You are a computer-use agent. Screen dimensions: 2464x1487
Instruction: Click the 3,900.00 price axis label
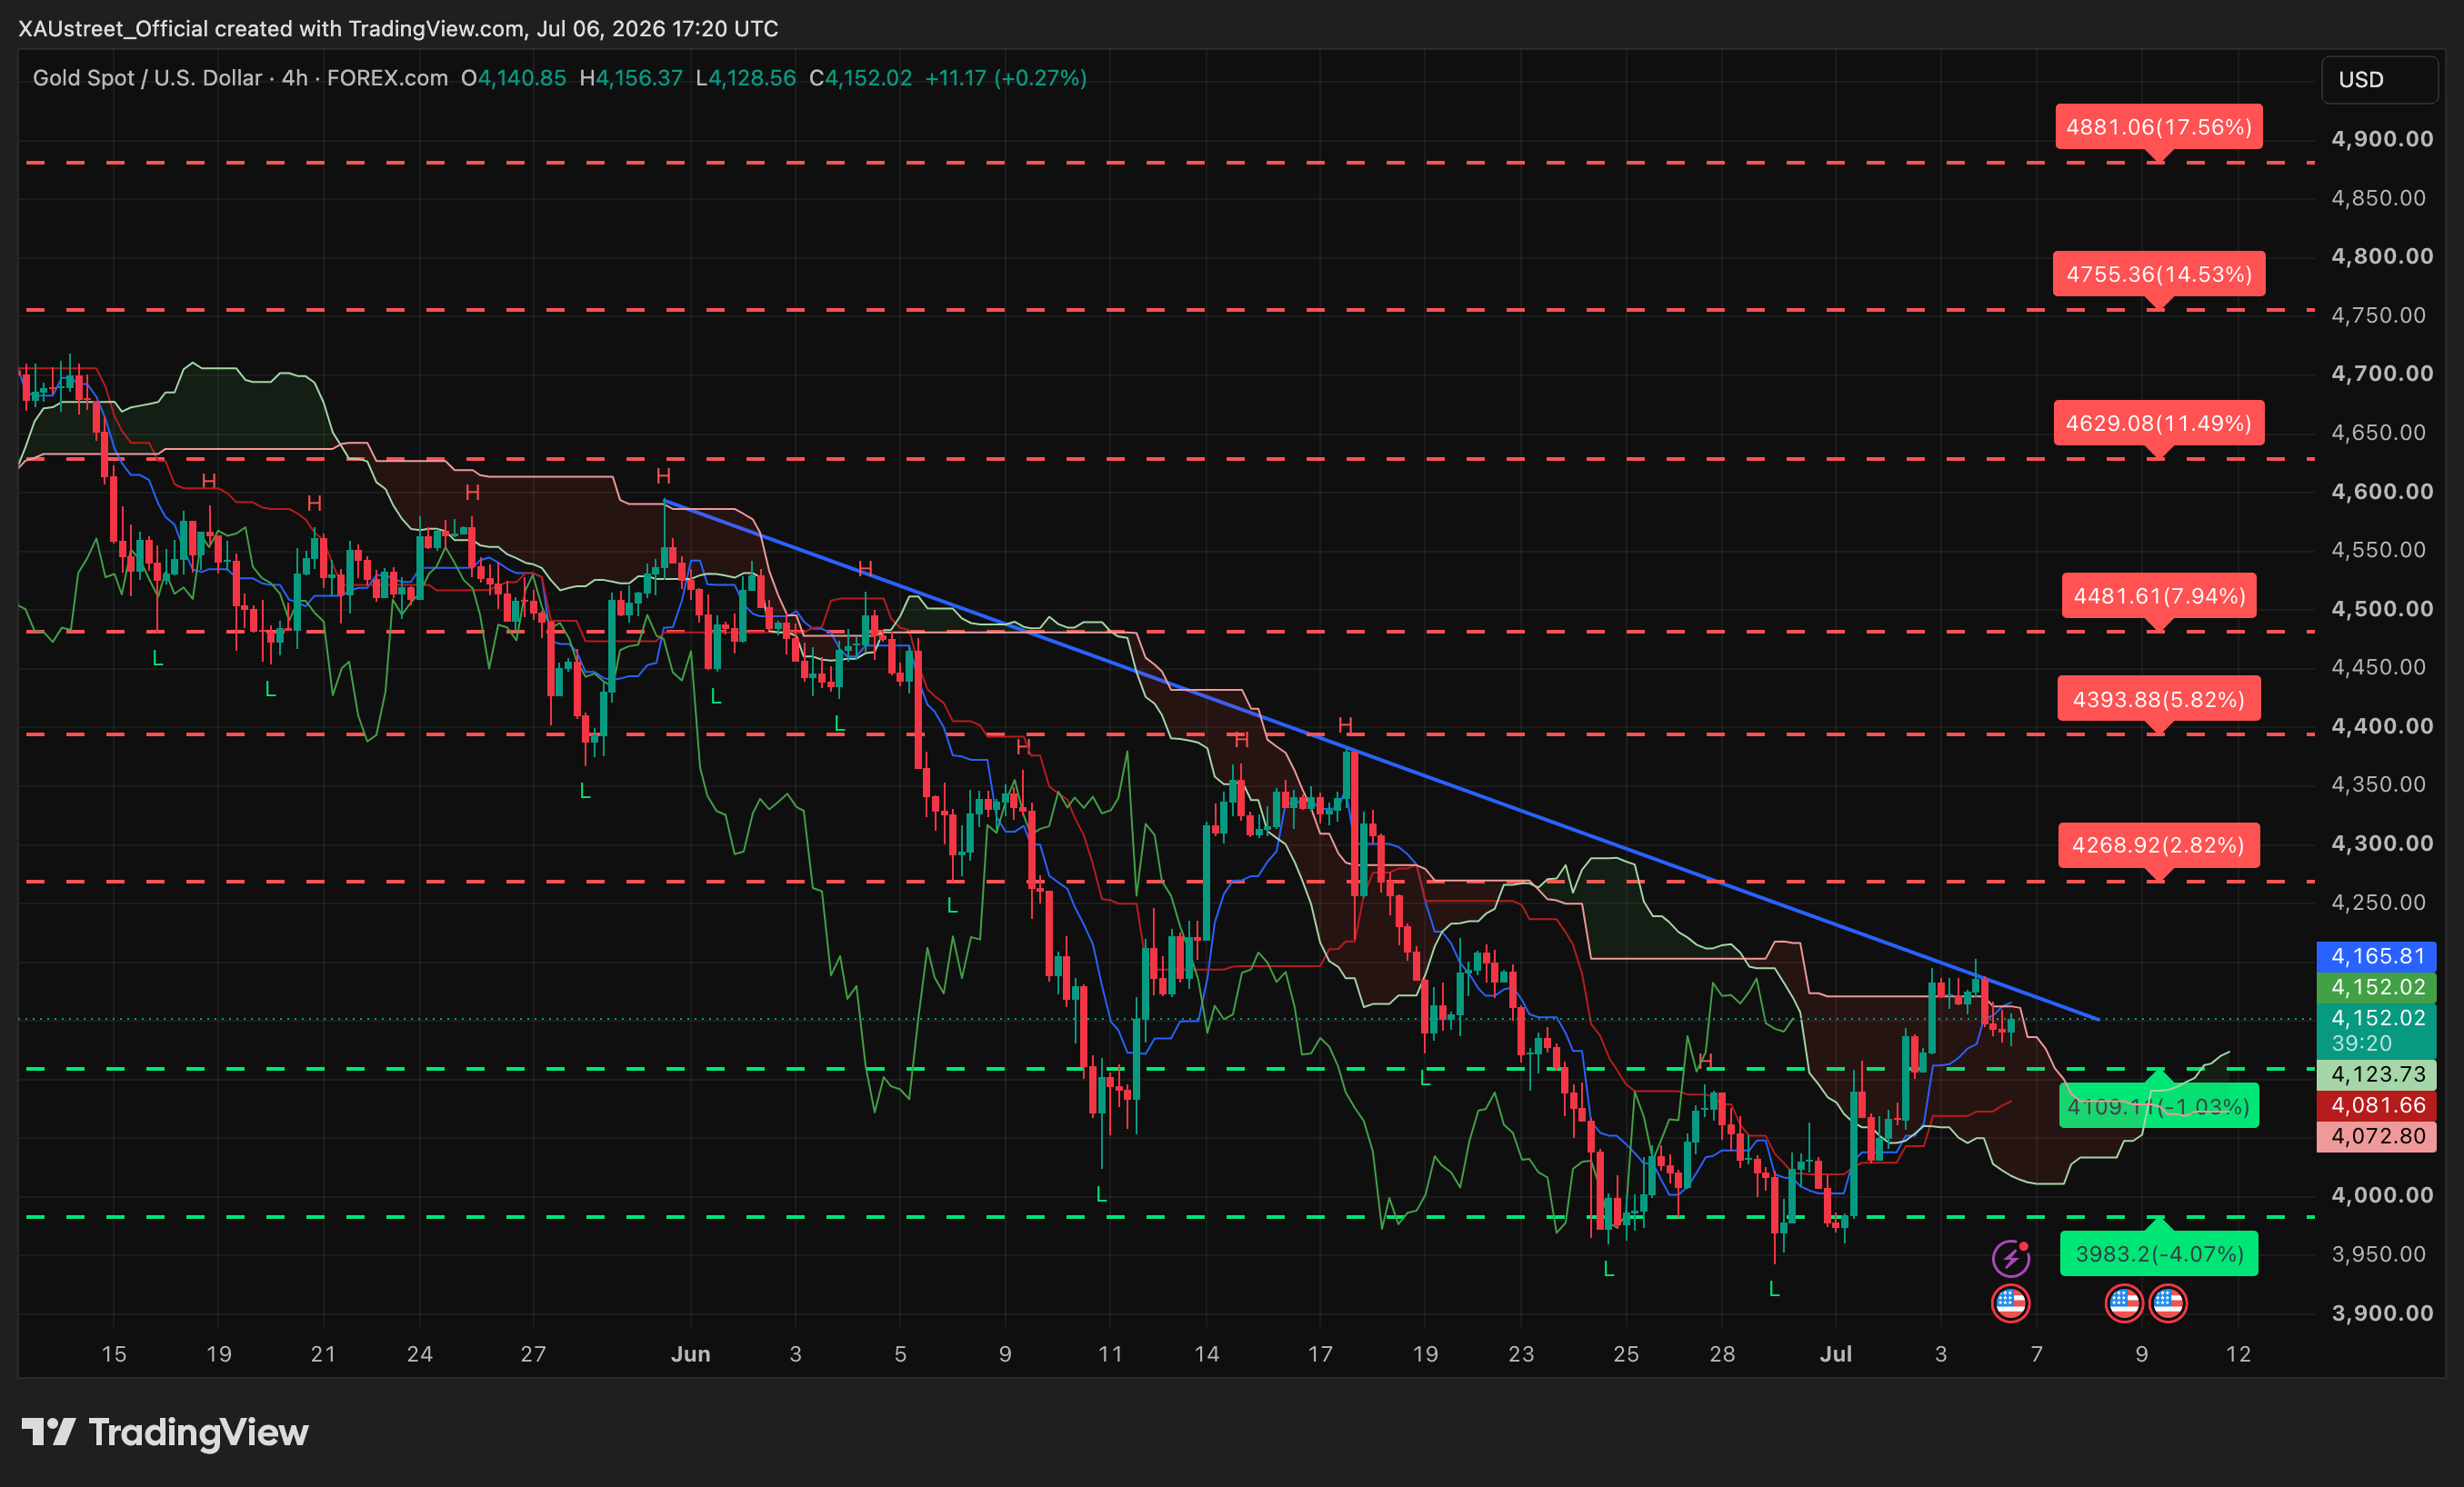[2382, 1313]
